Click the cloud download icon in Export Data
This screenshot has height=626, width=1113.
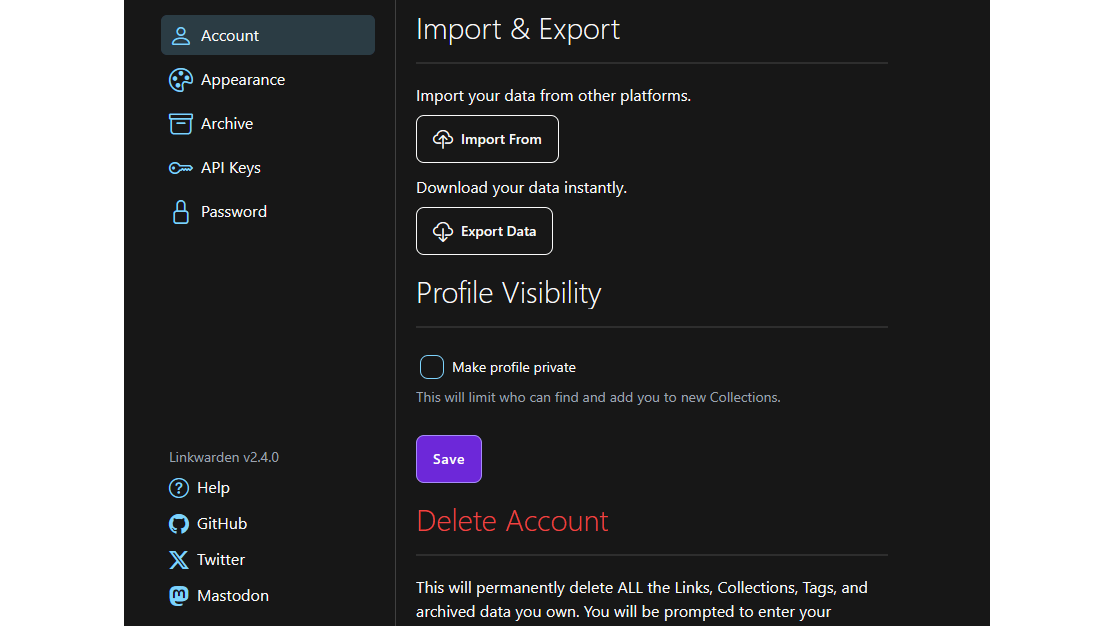443,232
